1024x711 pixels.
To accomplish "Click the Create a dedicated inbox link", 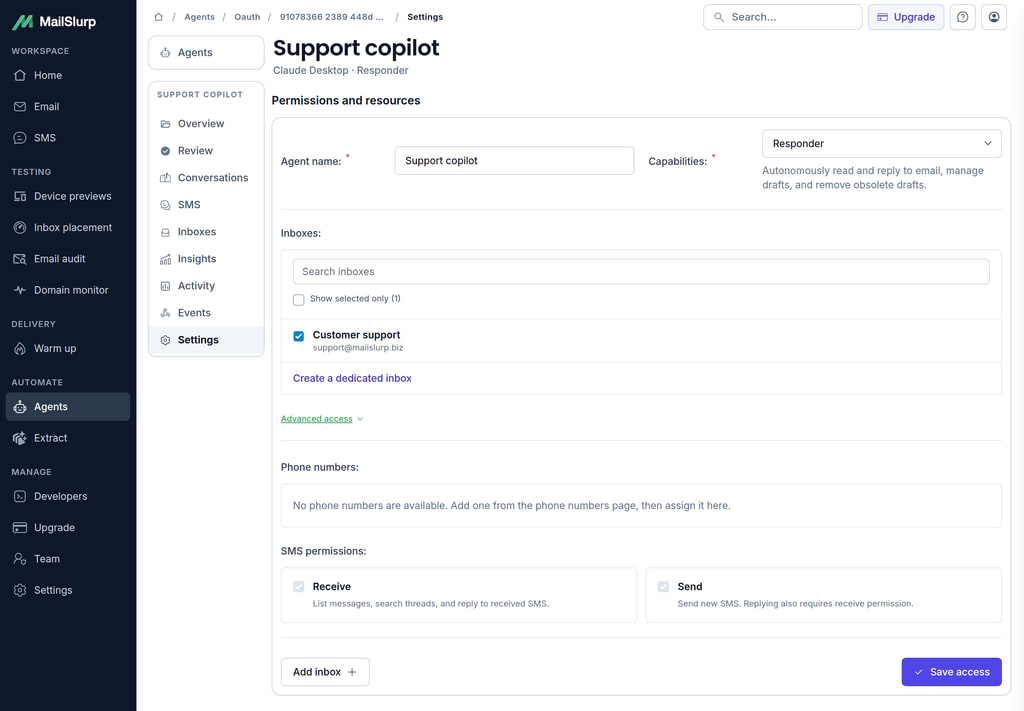I will pyautogui.click(x=352, y=378).
